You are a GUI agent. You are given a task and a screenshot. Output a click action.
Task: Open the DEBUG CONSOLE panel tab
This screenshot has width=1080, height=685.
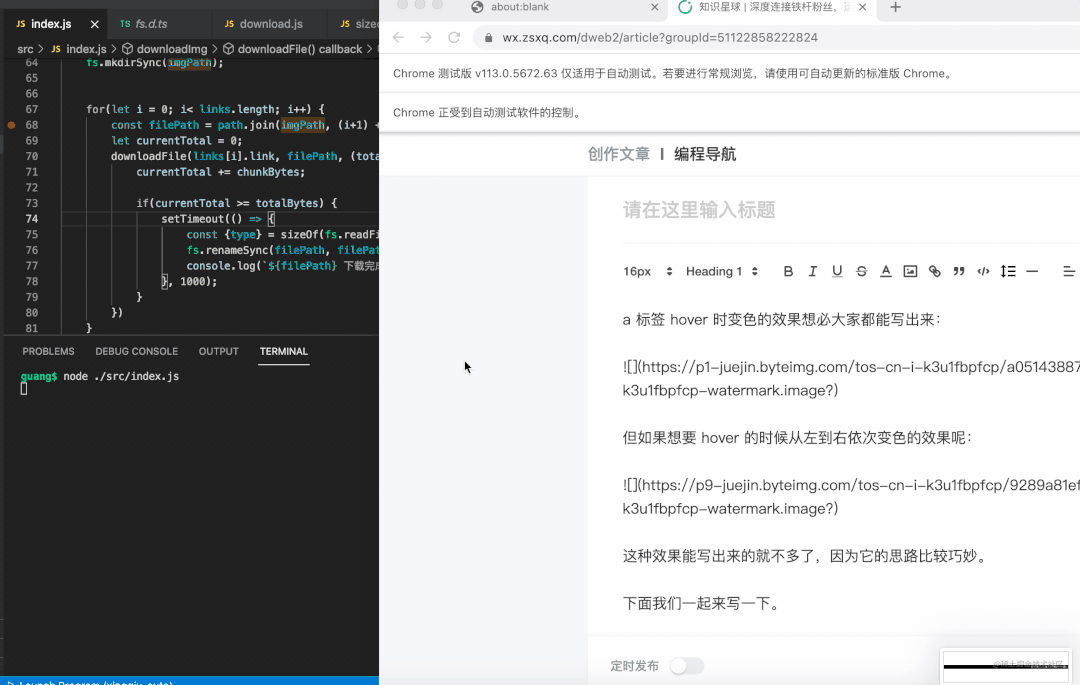136,351
